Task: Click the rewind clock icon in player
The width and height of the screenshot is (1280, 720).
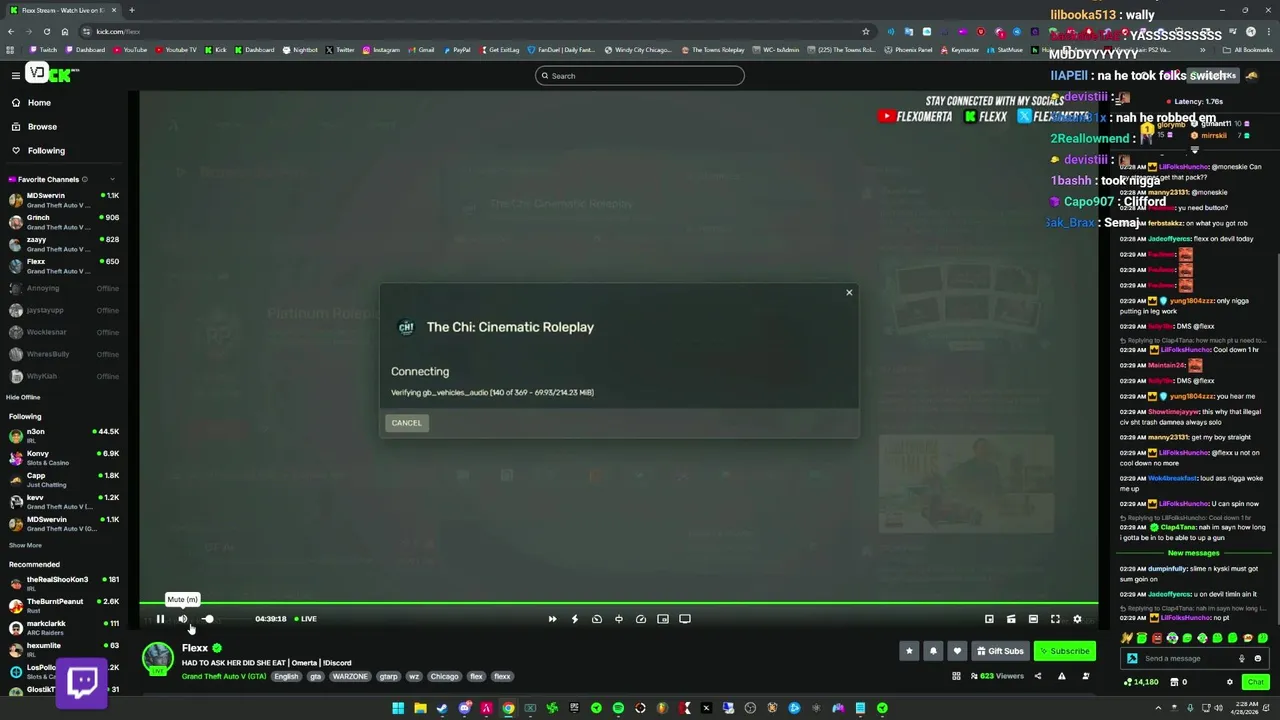Action: pos(597,619)
